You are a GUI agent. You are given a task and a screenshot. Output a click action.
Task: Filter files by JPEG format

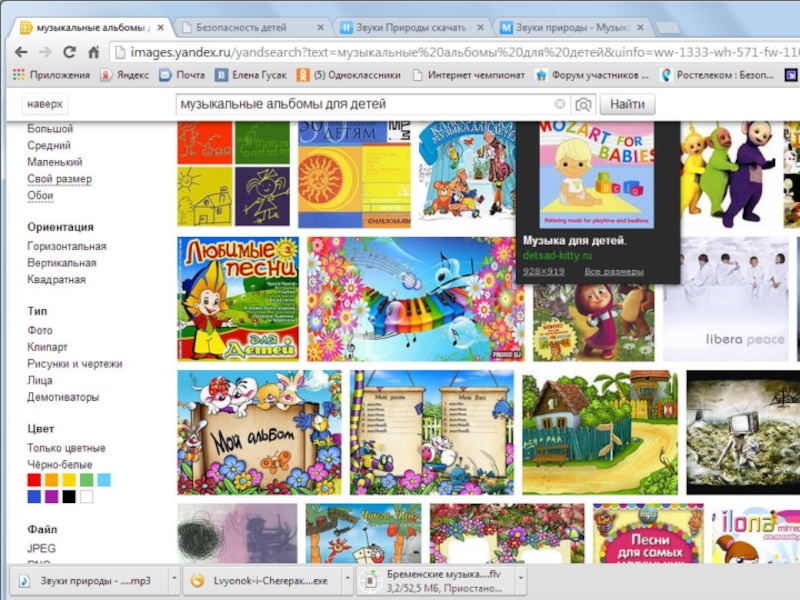tap(41, 549)
